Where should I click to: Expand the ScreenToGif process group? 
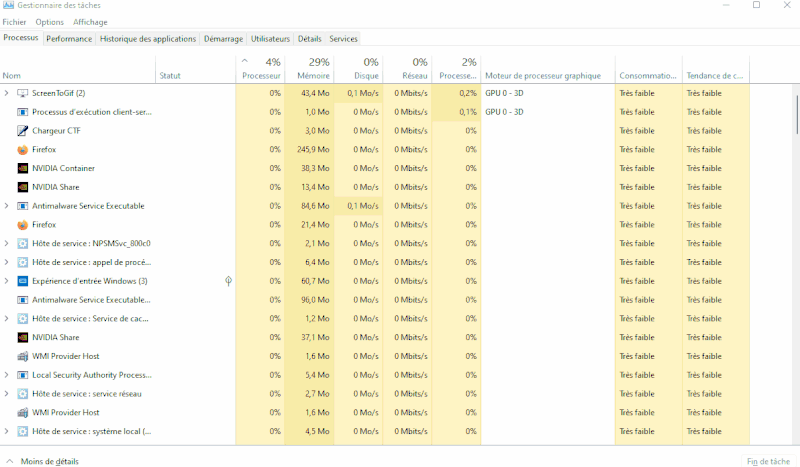(7, 93)
